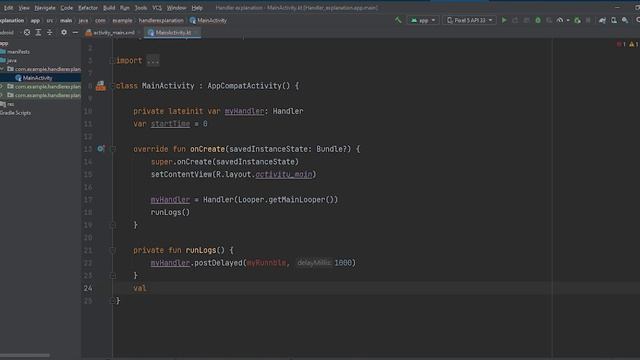Collapse the MainActivity class fold marker
640x360 pixels.
coord(112,86)
